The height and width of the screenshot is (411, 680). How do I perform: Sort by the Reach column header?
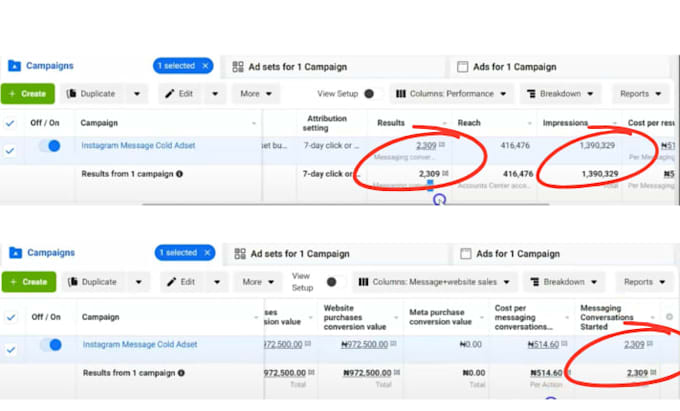[x=469, y=123]
